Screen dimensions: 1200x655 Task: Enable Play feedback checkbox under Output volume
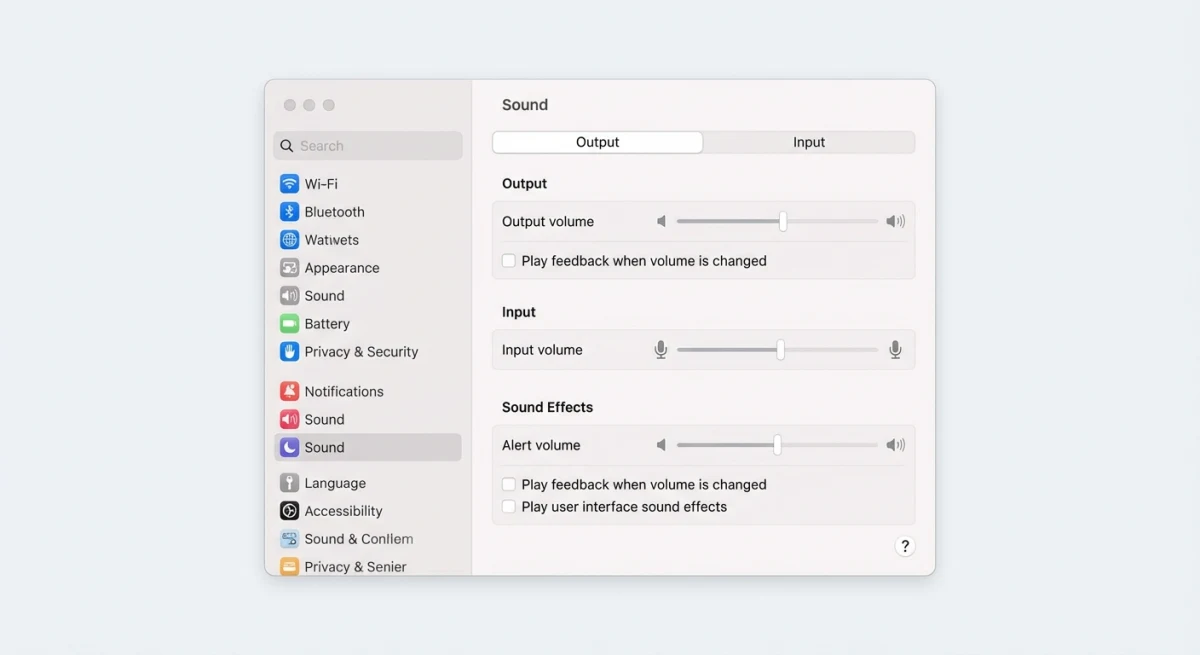[x=509, y=261]
